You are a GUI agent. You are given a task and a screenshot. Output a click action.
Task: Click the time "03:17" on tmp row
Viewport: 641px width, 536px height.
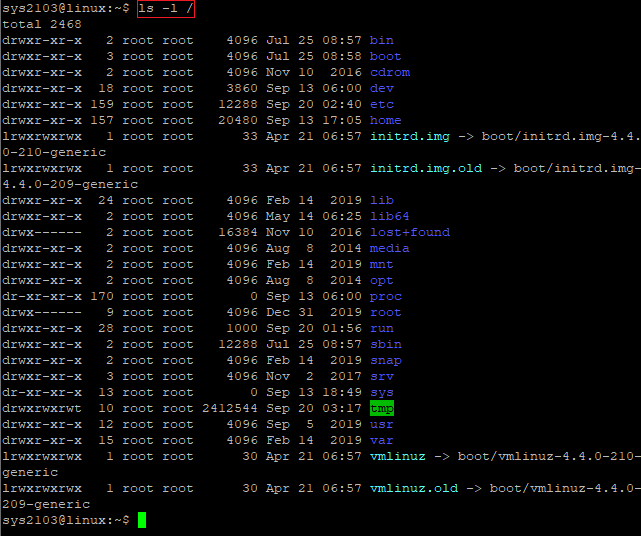coord(342,408)
